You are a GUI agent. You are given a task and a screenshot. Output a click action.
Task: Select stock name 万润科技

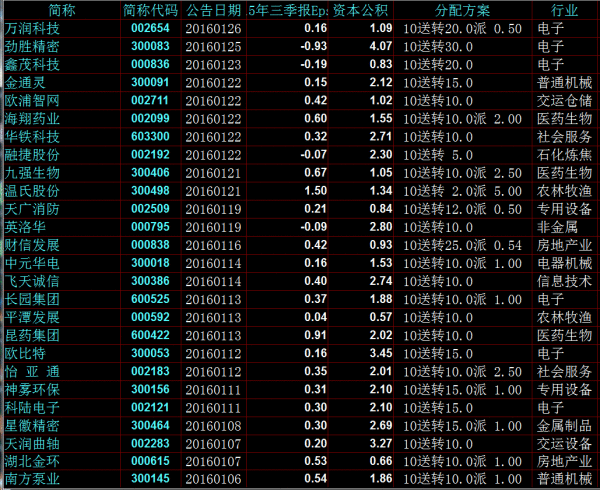point(32,28)
